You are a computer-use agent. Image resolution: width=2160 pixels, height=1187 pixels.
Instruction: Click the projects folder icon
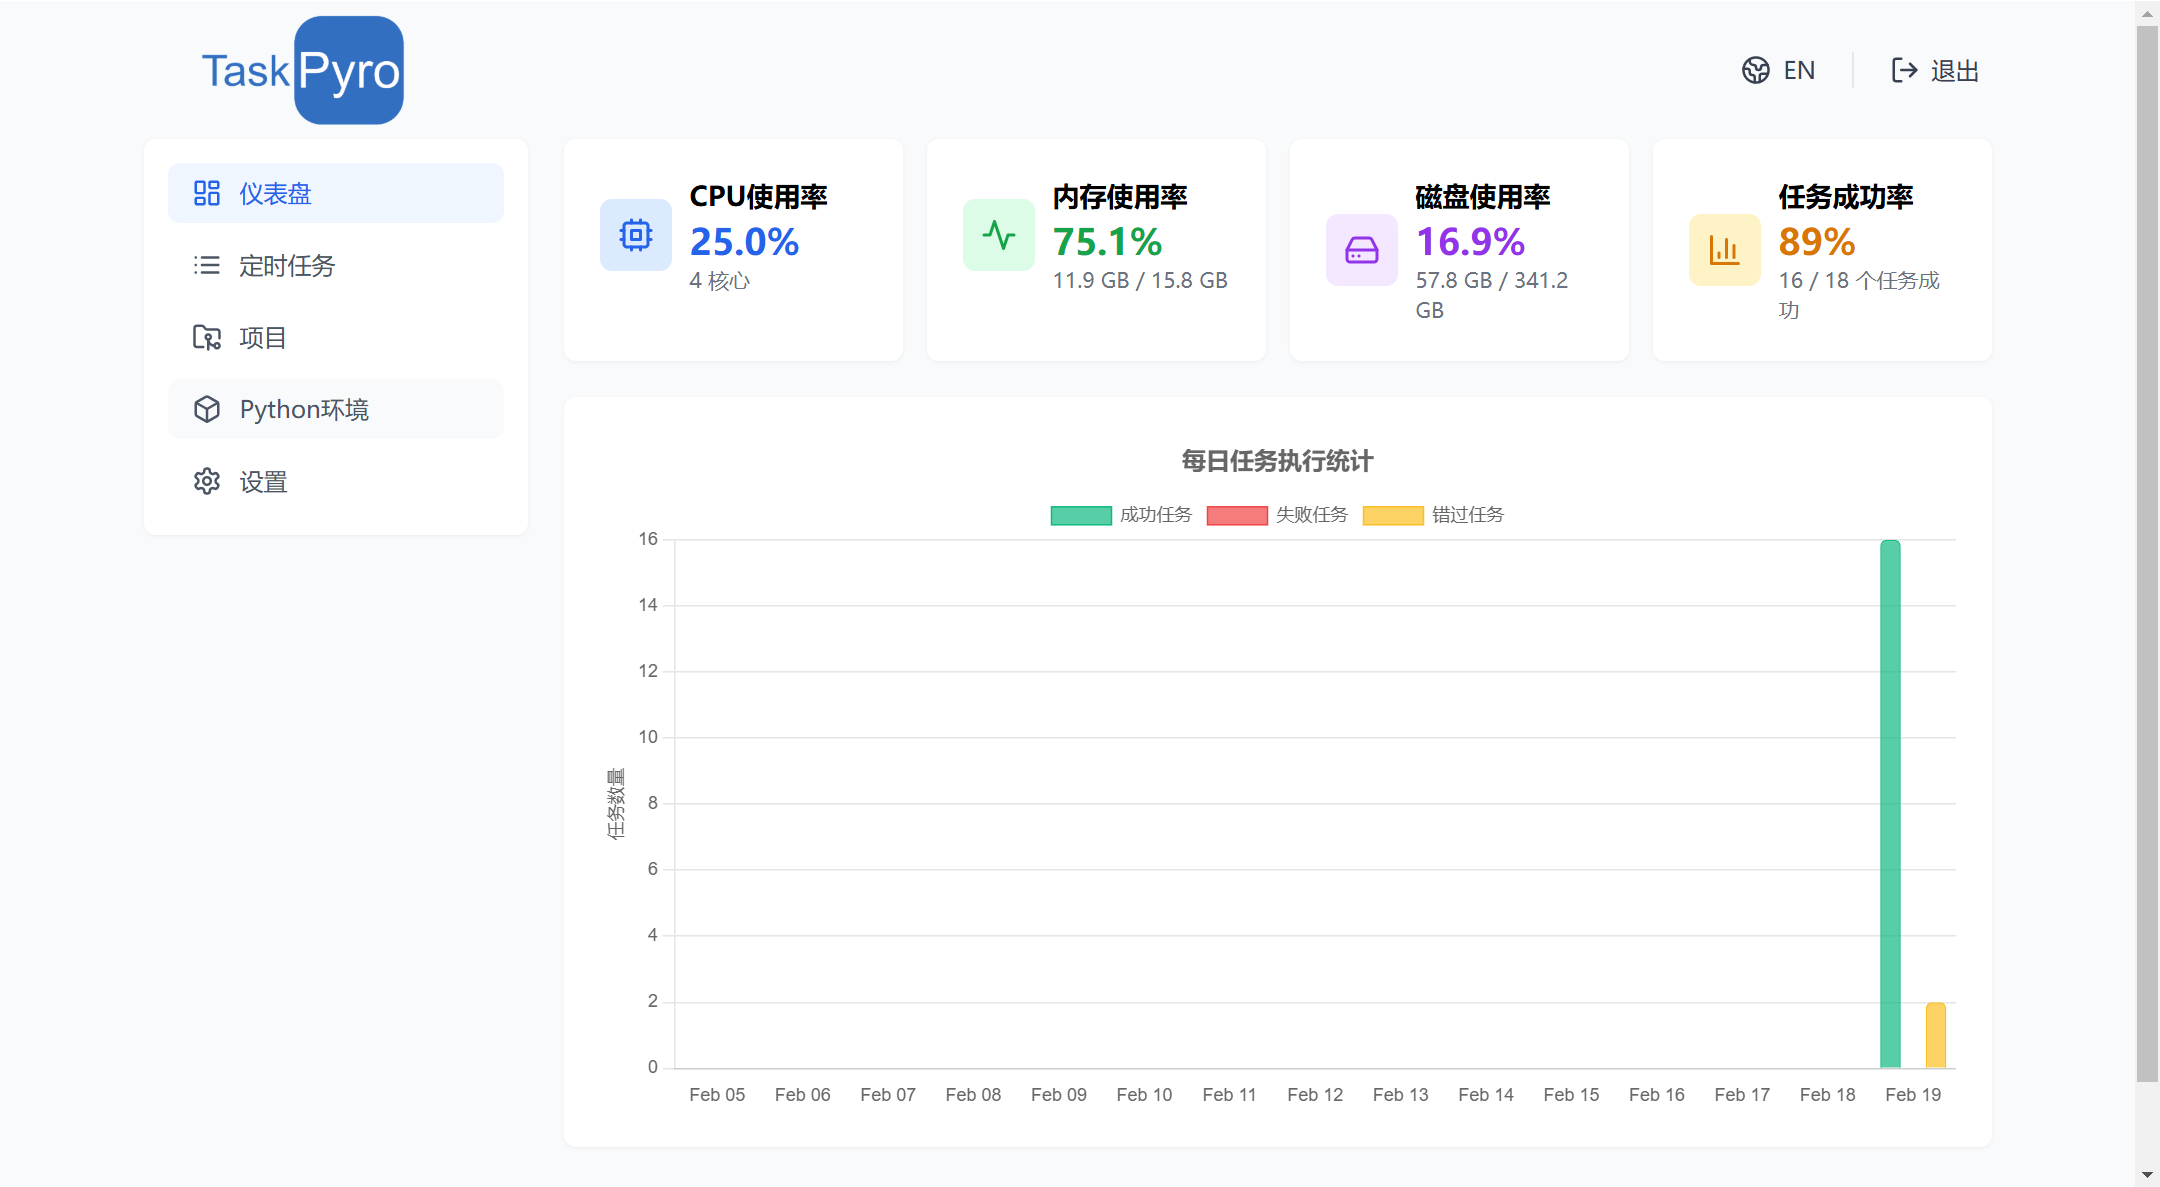[206, 338]
